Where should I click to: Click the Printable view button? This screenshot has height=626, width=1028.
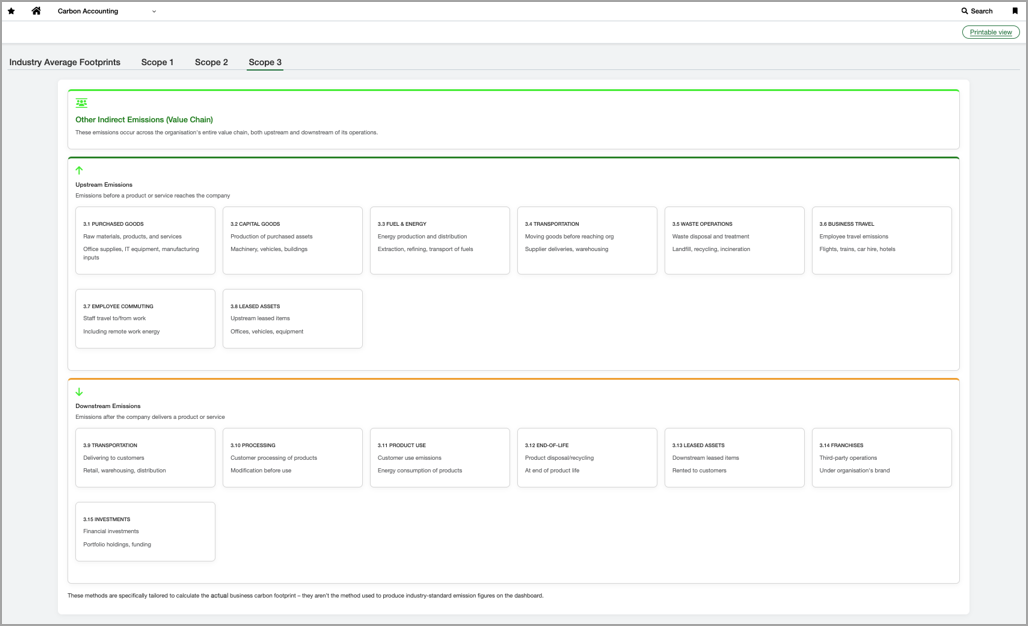(x=990, y=32)
